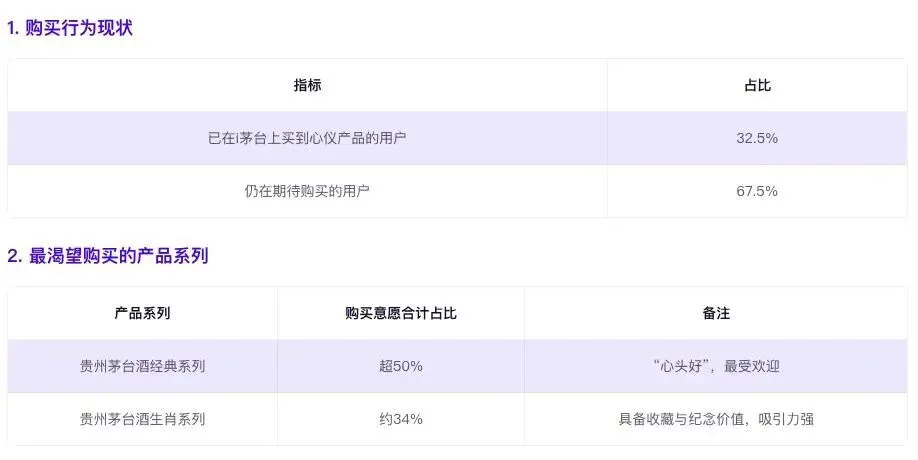Select the cell "仍在期待购买的用户"
The height and width of the screenshot is (460, 918).
tap(307, 190)
